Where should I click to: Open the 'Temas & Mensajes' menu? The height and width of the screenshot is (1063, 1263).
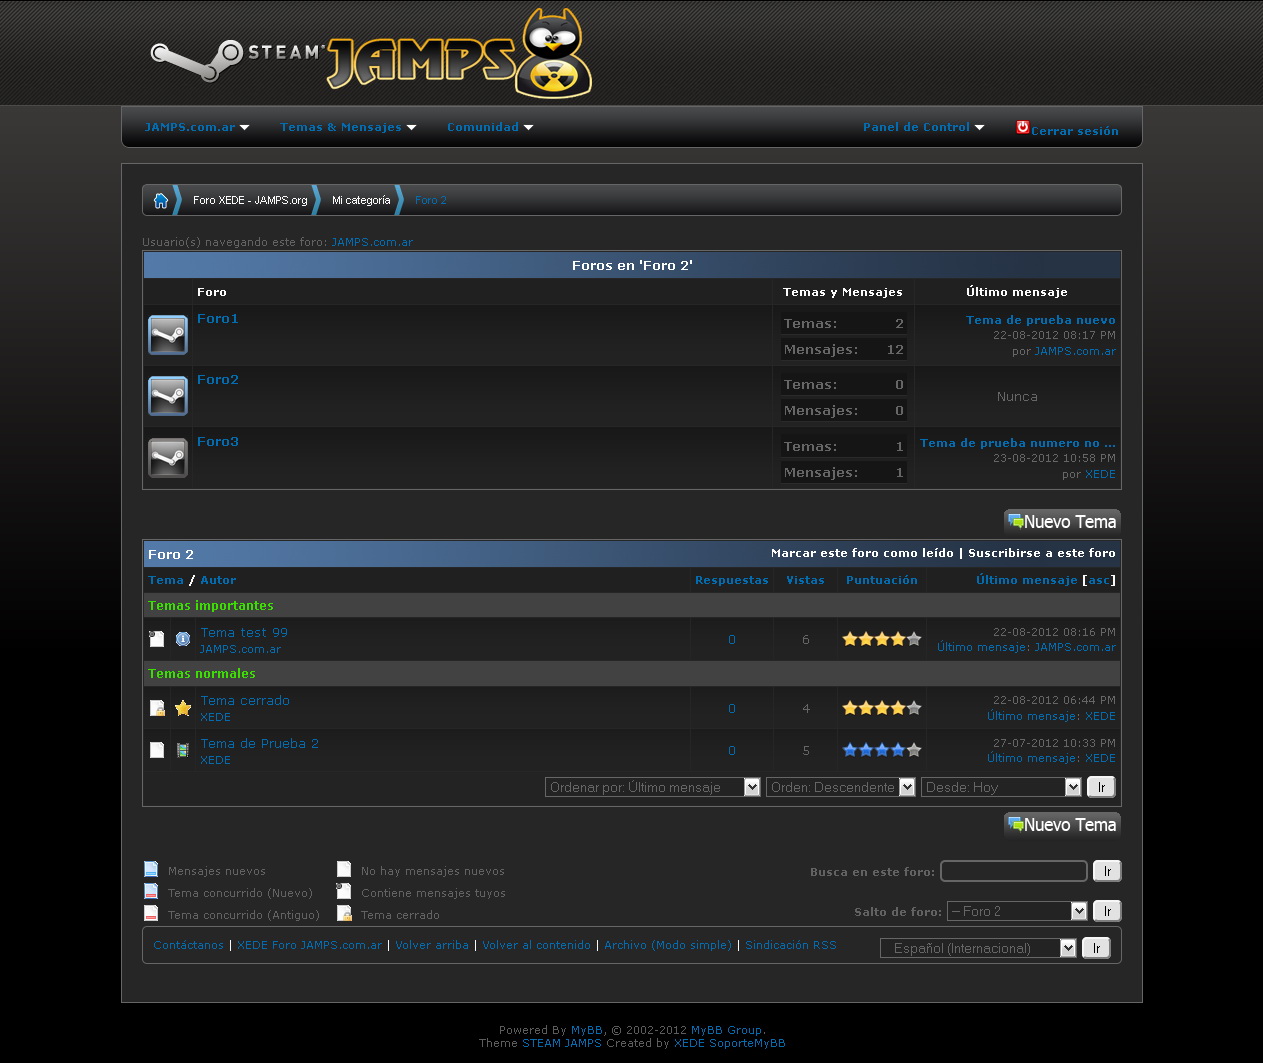(347, 127)
